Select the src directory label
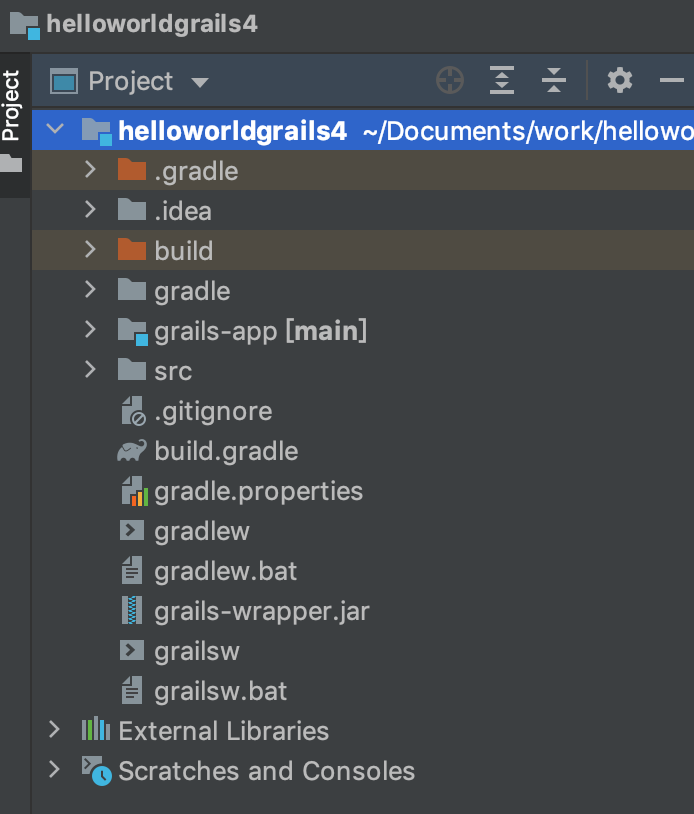 coord(173,372)
